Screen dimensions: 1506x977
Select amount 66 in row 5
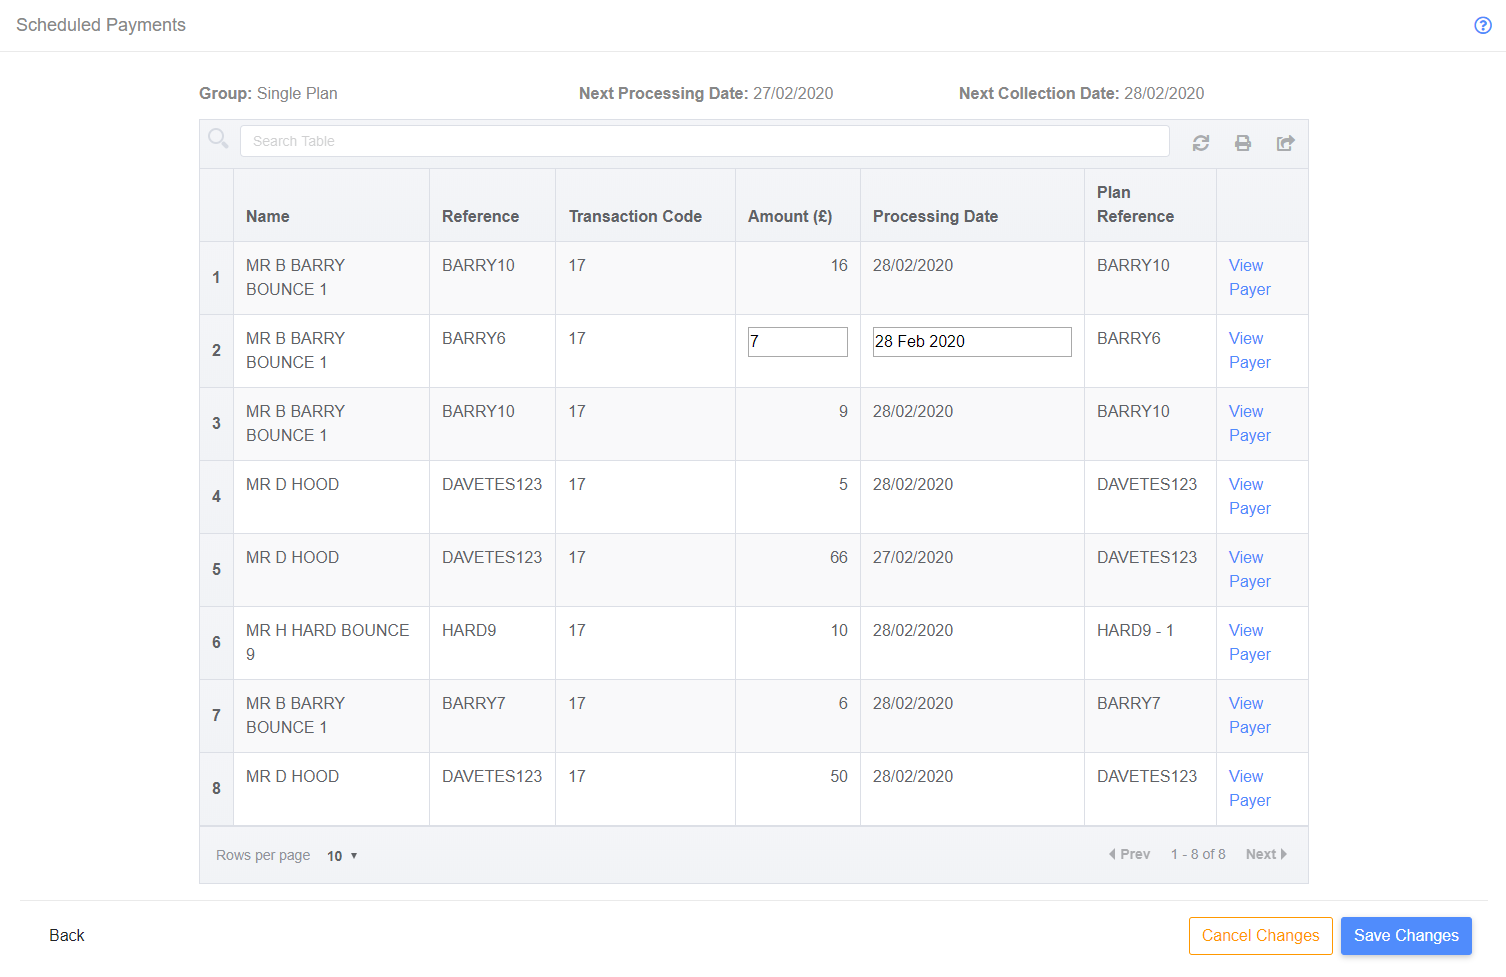[x=839, y=557]
